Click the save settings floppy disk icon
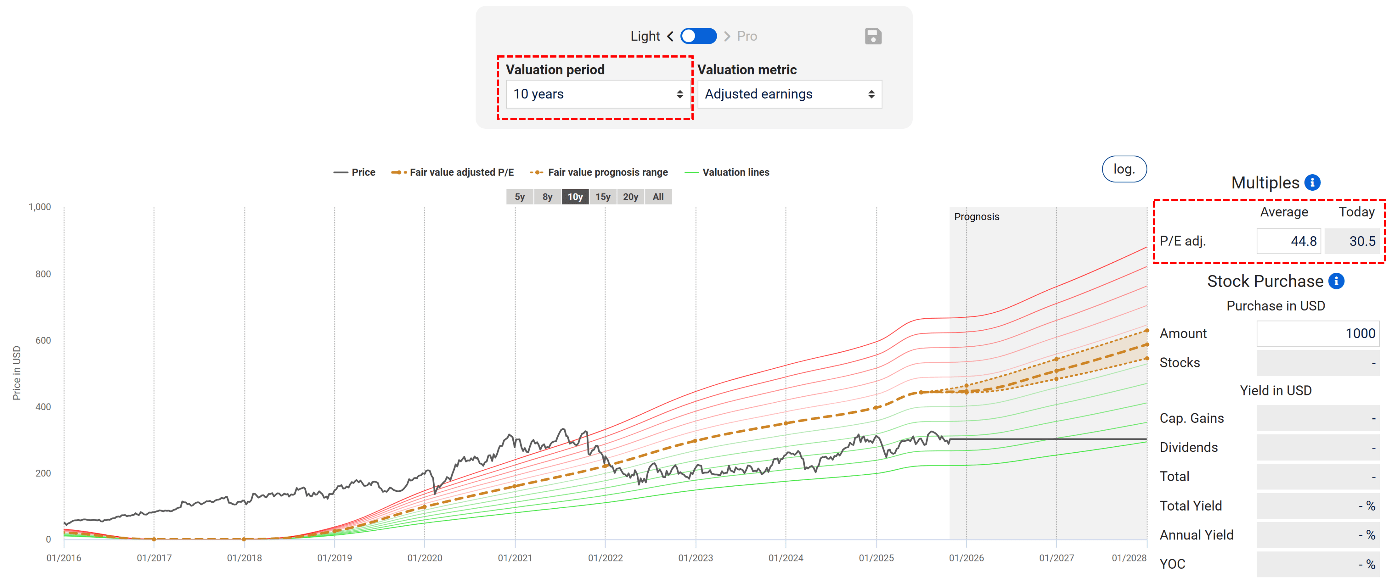The image size is (1386, 581). 872,36
